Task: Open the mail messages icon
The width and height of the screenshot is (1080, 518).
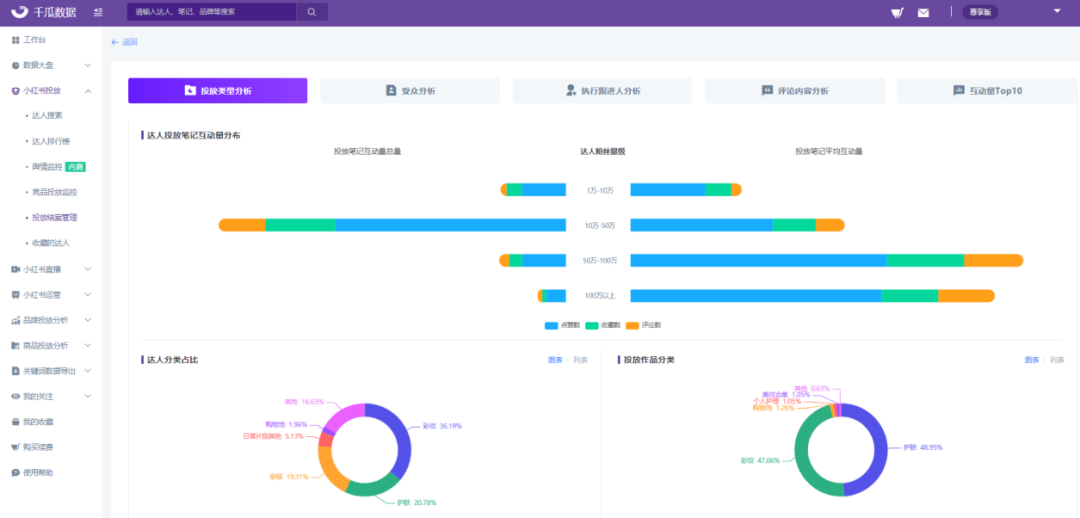Action: tap(923, 12)
